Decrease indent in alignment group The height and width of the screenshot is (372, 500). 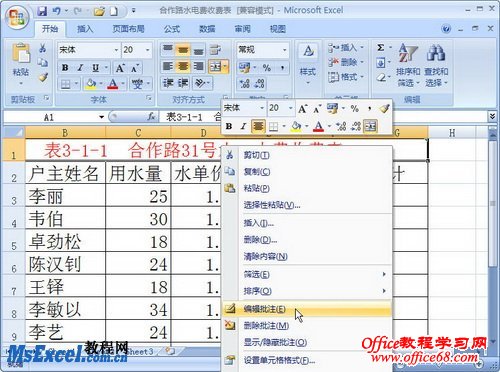pyautogui.click(x=168, y=83)
